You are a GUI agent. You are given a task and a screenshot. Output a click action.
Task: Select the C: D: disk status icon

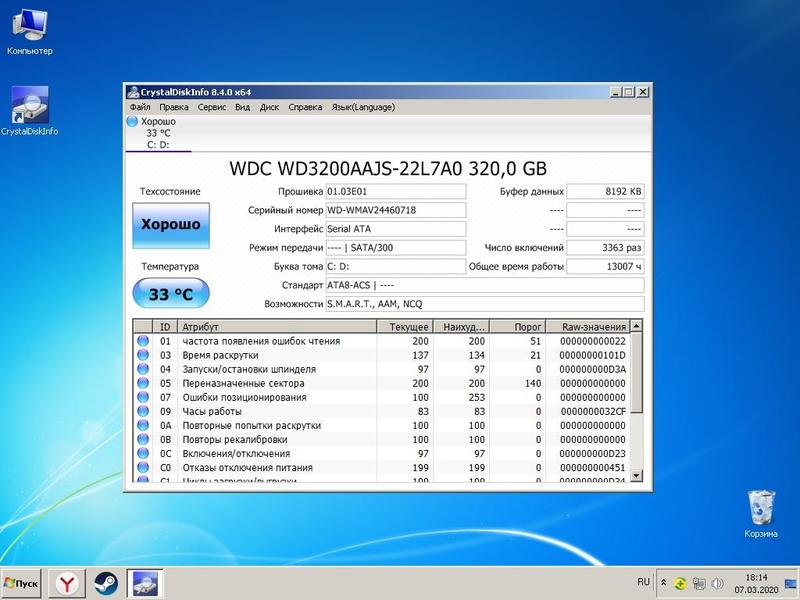point(132,122)
